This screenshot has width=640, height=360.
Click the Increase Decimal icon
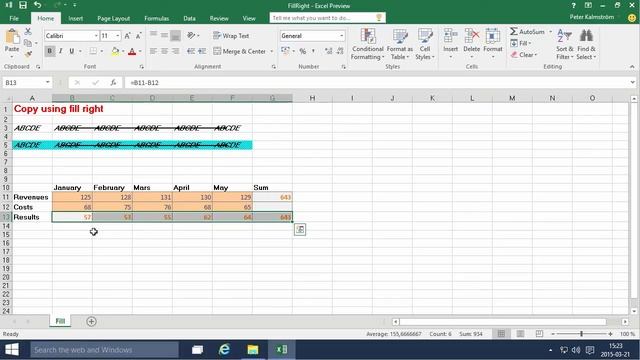[x=329, y=51]
